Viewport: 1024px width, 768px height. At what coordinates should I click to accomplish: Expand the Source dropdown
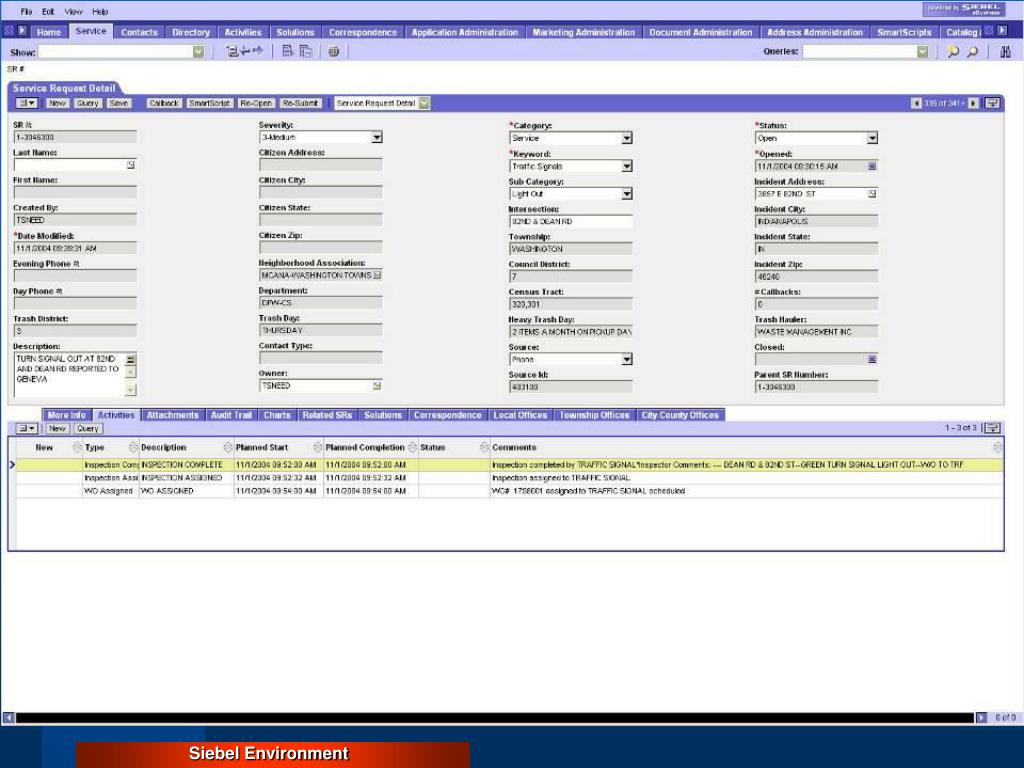click(626, 359)
